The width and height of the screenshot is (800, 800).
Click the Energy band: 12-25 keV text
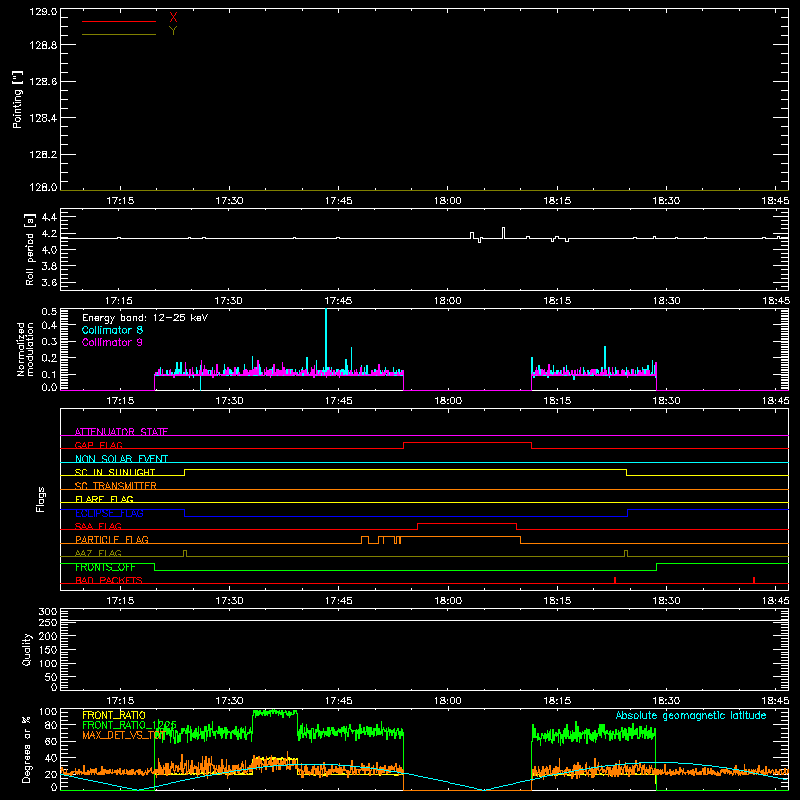click(x=145, y=318)
